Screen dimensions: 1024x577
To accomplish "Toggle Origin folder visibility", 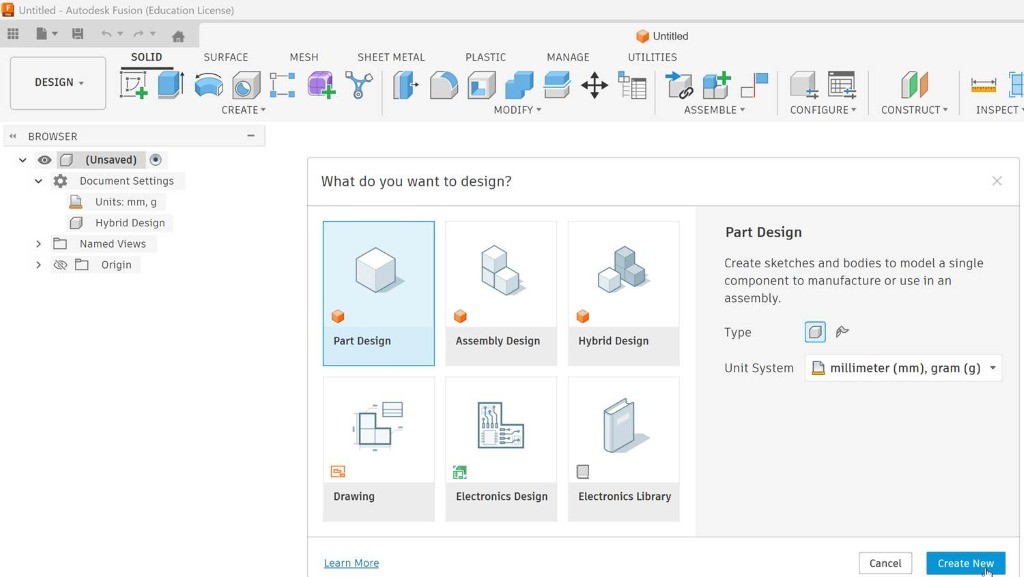I will 60,265.
